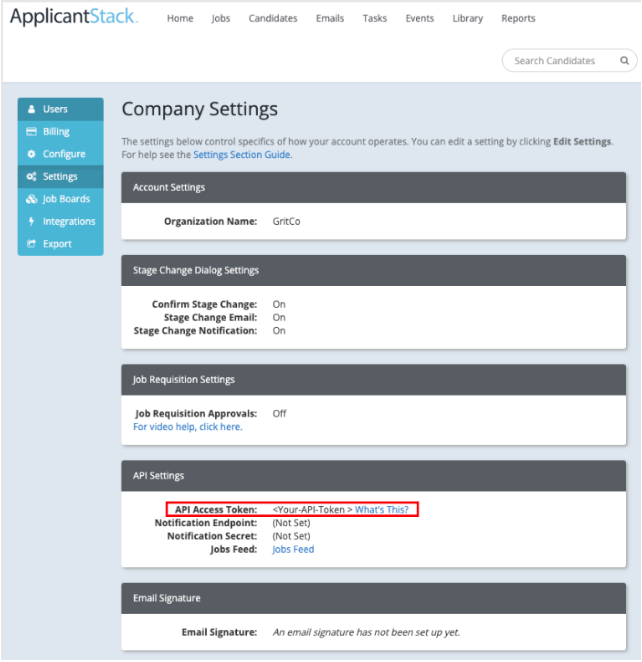Click the Jobs Feed label
Image resolution: width=642 pixels, height=662 pixels.
[x=233, y=549]
